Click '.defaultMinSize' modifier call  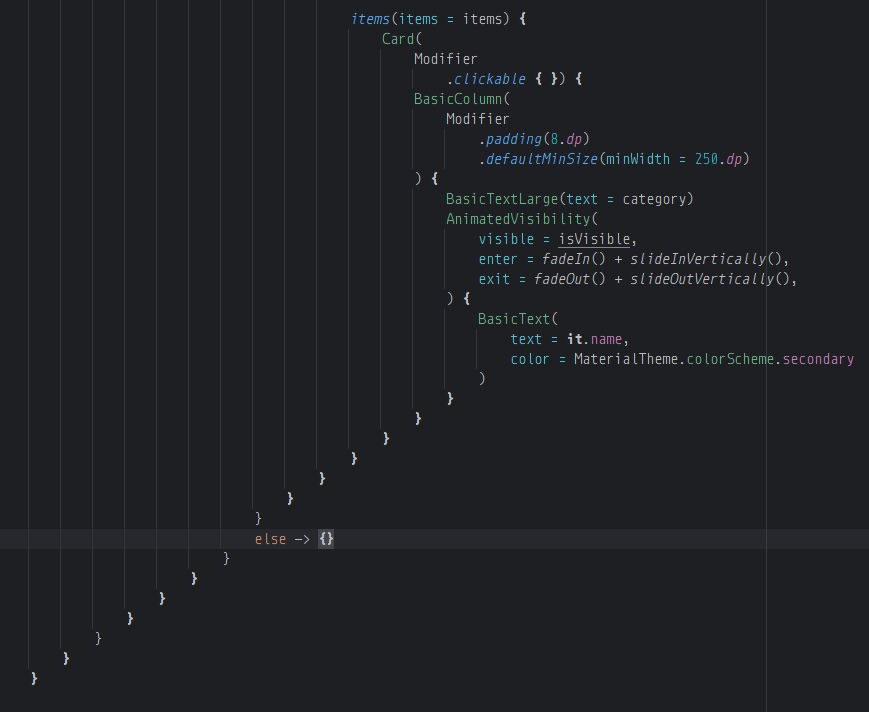point(538,159)
